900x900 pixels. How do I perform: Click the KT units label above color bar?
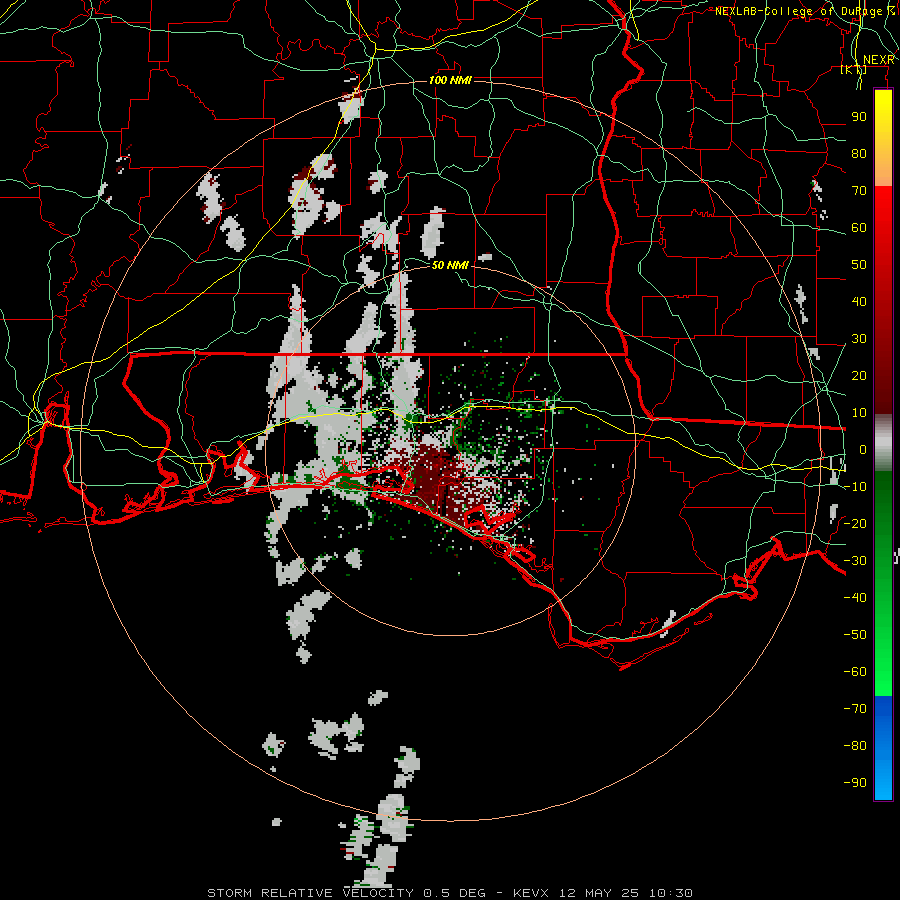pos(854,70)
